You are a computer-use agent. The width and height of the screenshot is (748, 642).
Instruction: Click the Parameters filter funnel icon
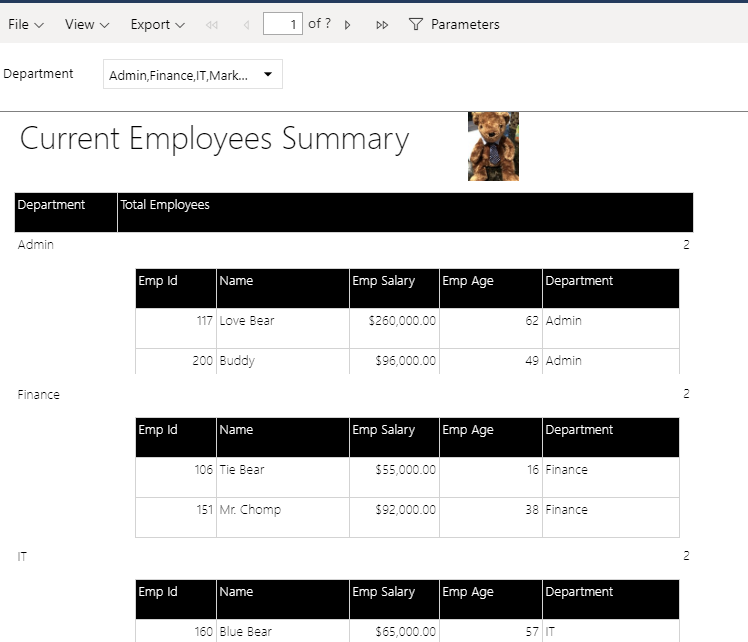[x=416, y=24]
